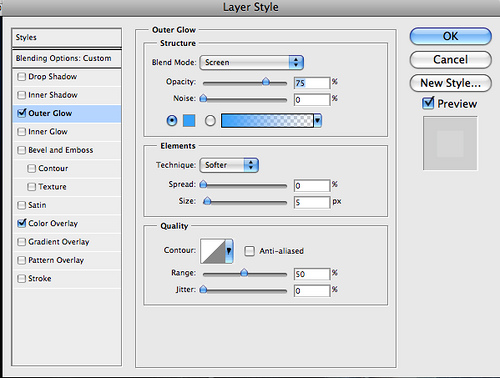The width and height of the screenshot is (500, 378).
Task: Select the solid color radio button
Action: 172,120
